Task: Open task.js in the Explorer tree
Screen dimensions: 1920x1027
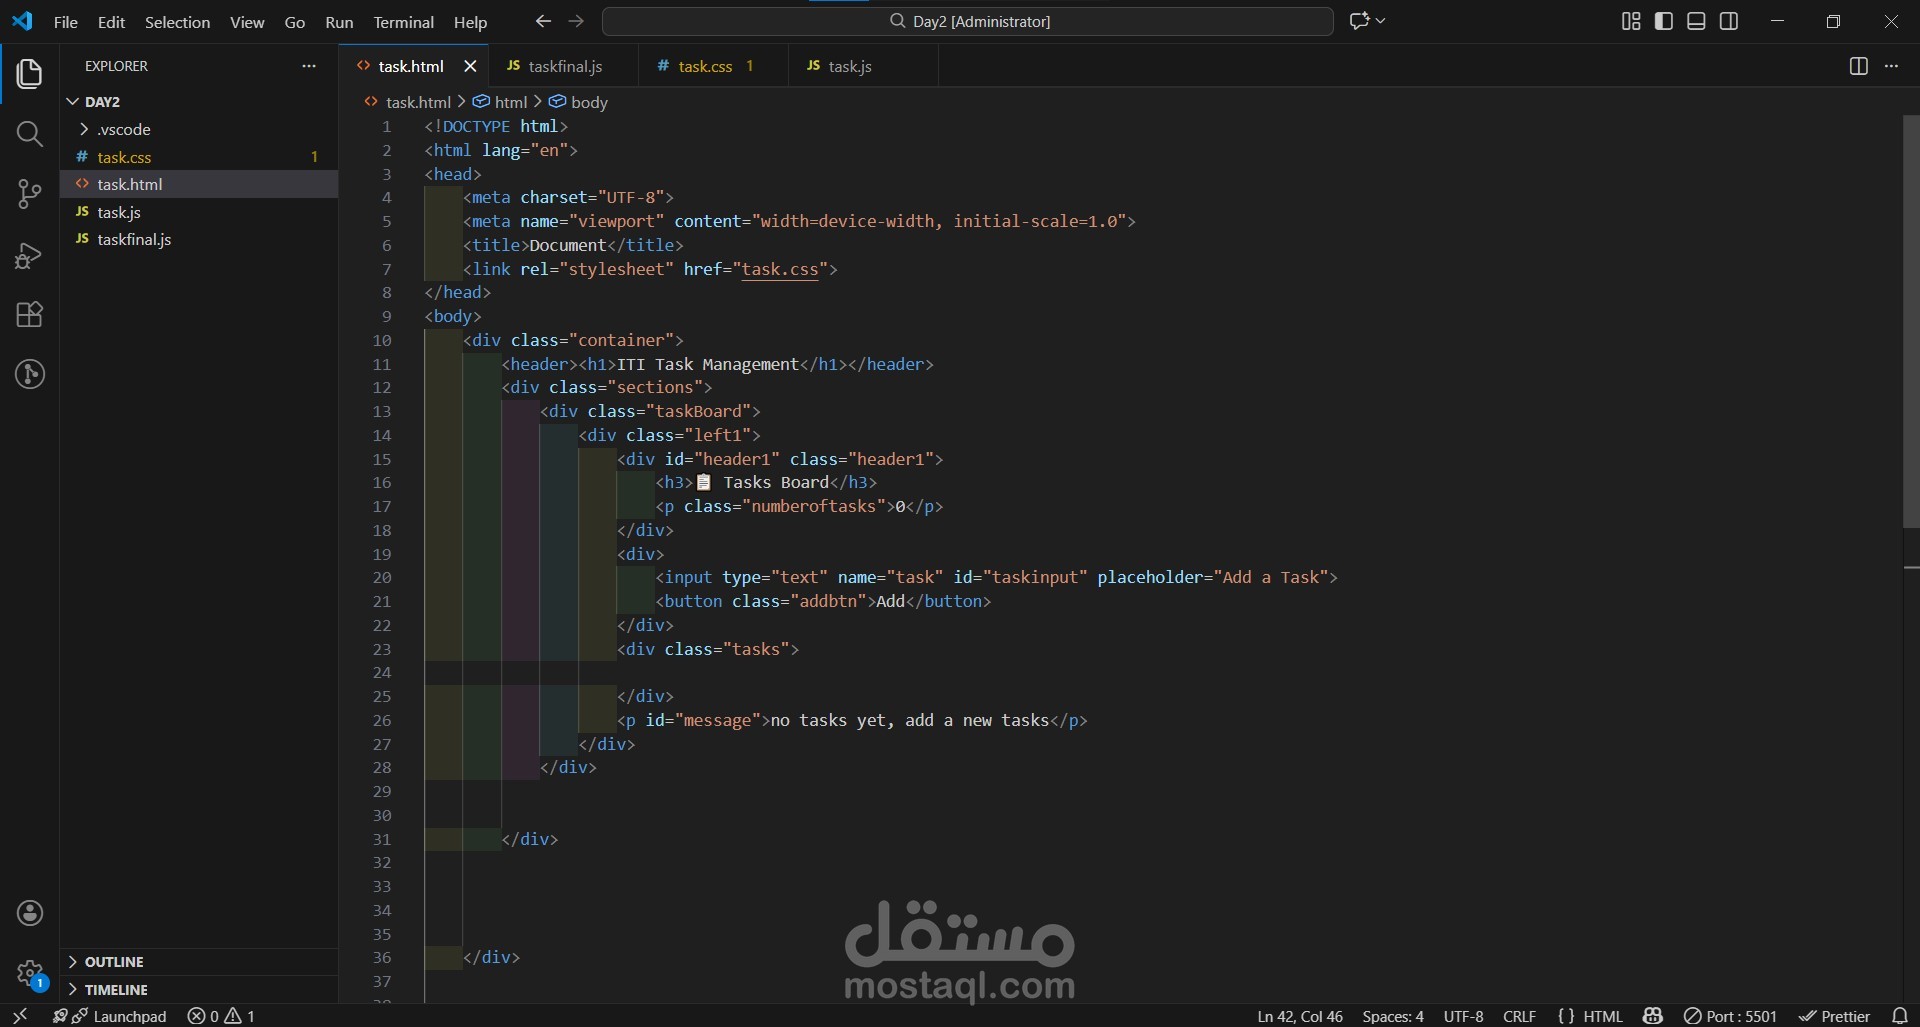Action: point(199,212)
